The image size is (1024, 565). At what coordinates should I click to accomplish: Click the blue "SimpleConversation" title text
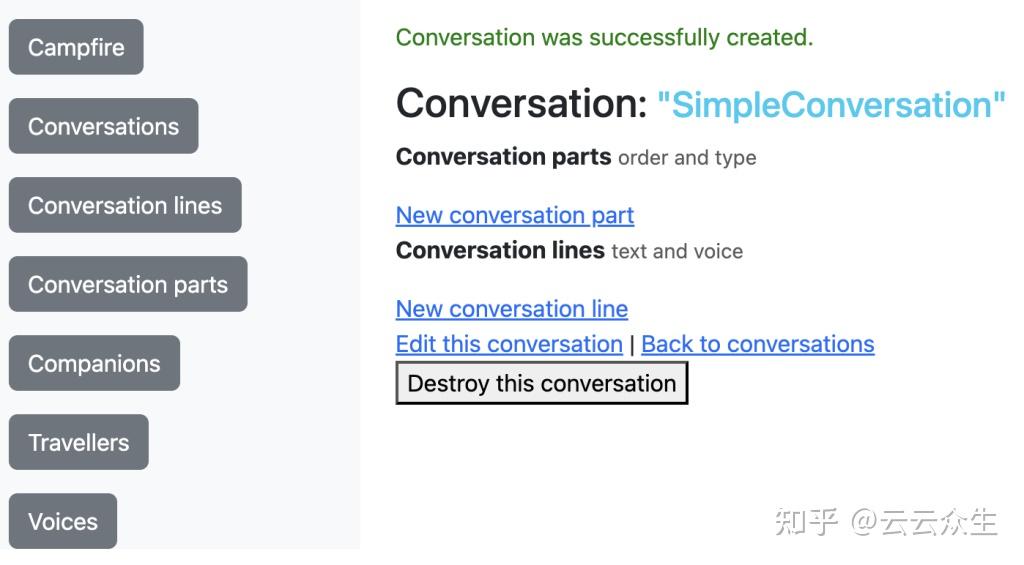(831, 105)
